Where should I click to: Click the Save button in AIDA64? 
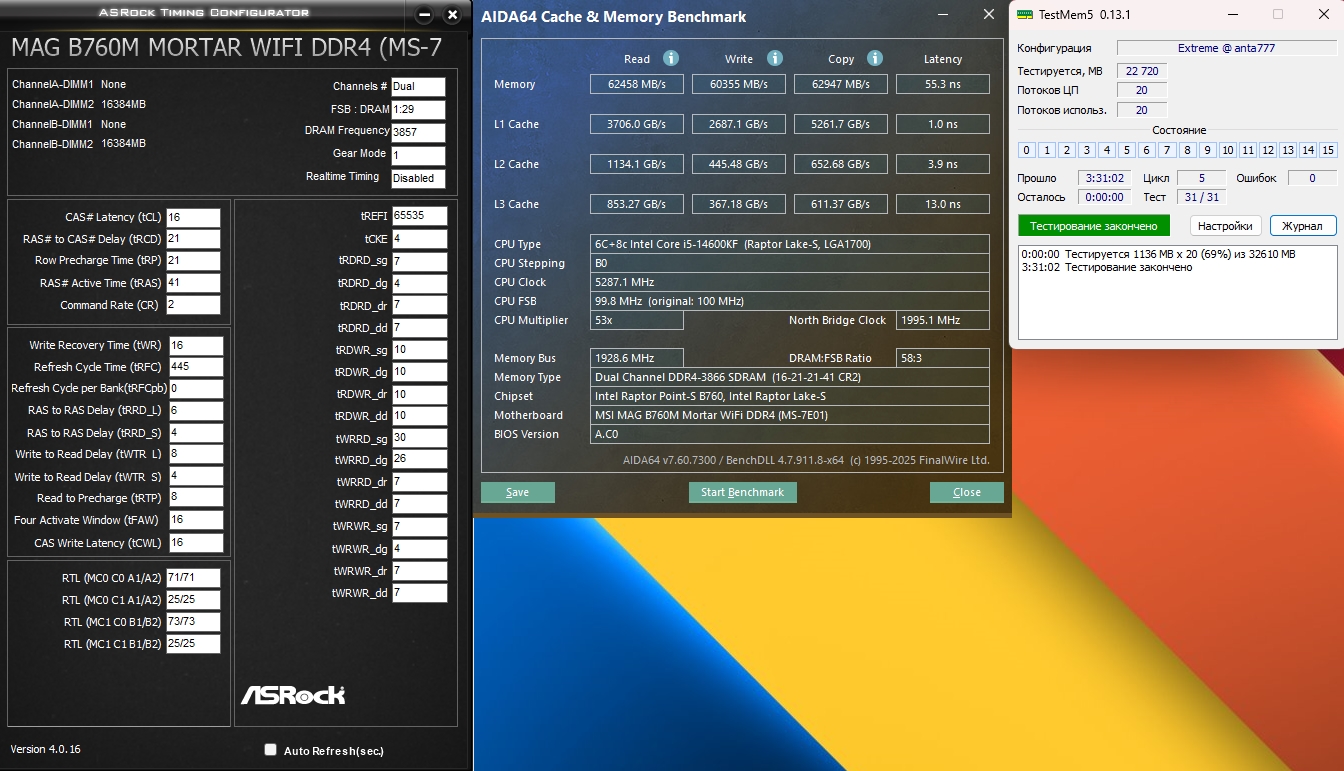tap(518, 492)
